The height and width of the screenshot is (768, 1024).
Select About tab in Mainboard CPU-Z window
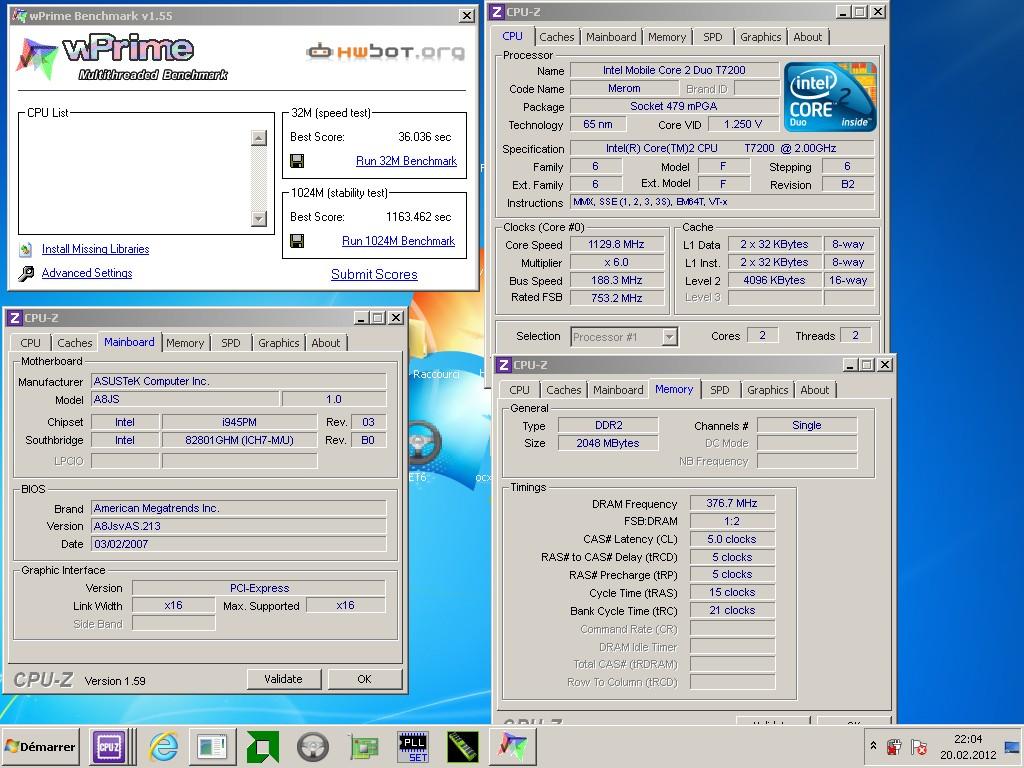(325, 343)
